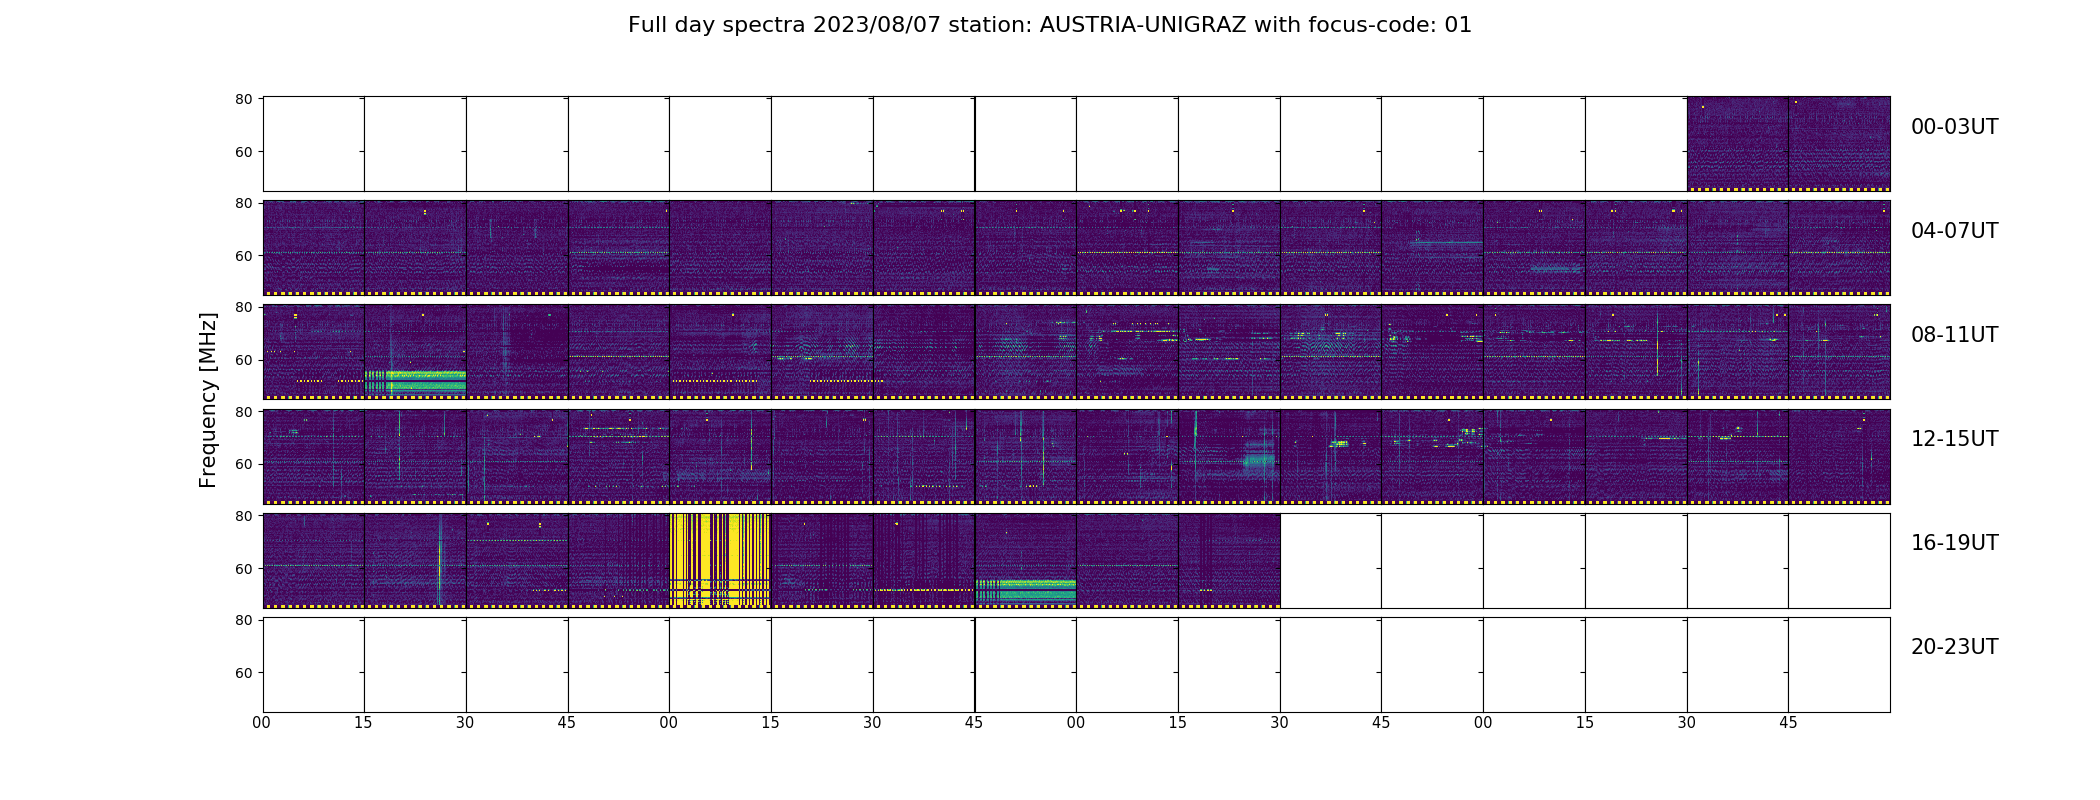Open the first spectrum panel of the 04-07UT row
This screenshot has width=2100, height=800.
pos(313,248)
